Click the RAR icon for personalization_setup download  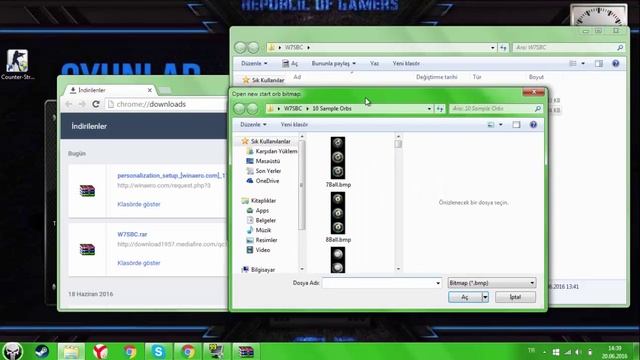[x=87, y=190]
